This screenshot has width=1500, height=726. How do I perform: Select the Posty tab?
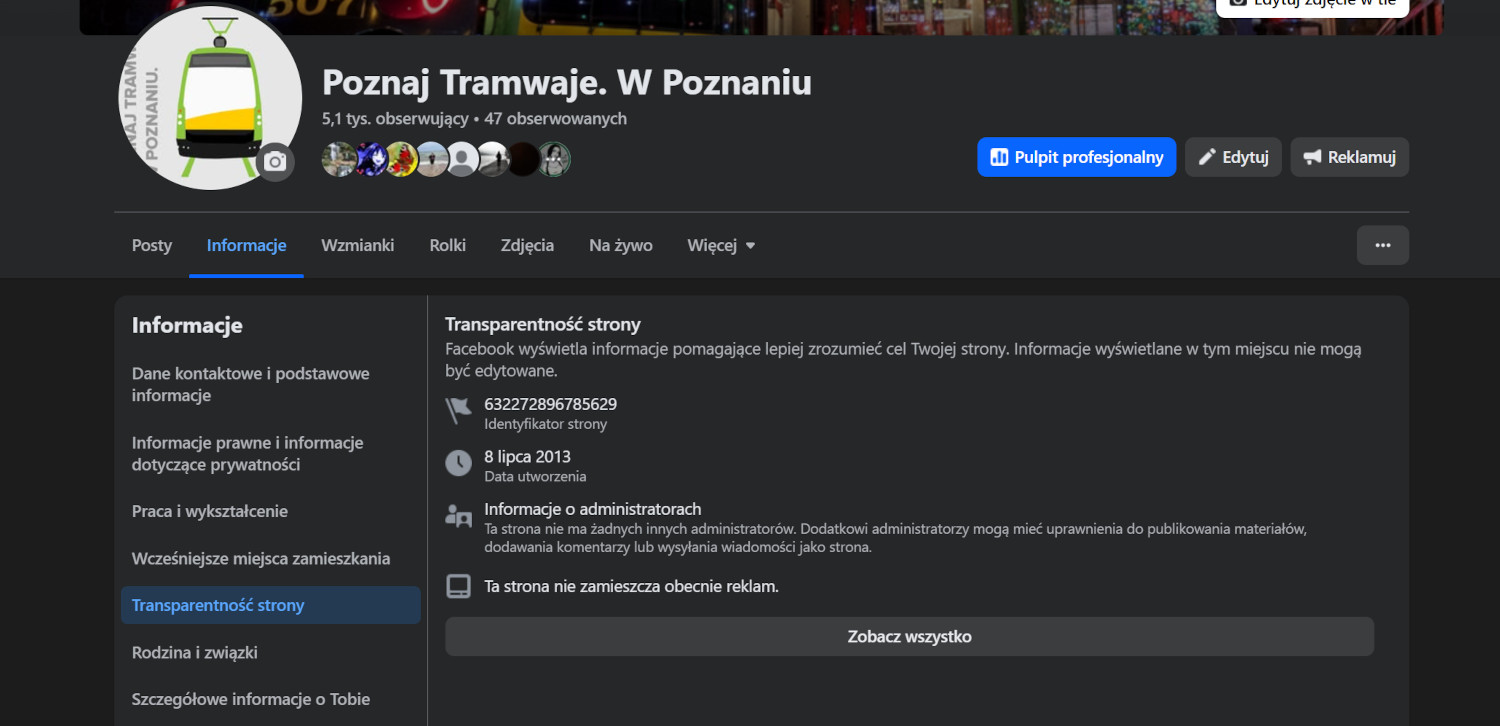tap(151, 245)
